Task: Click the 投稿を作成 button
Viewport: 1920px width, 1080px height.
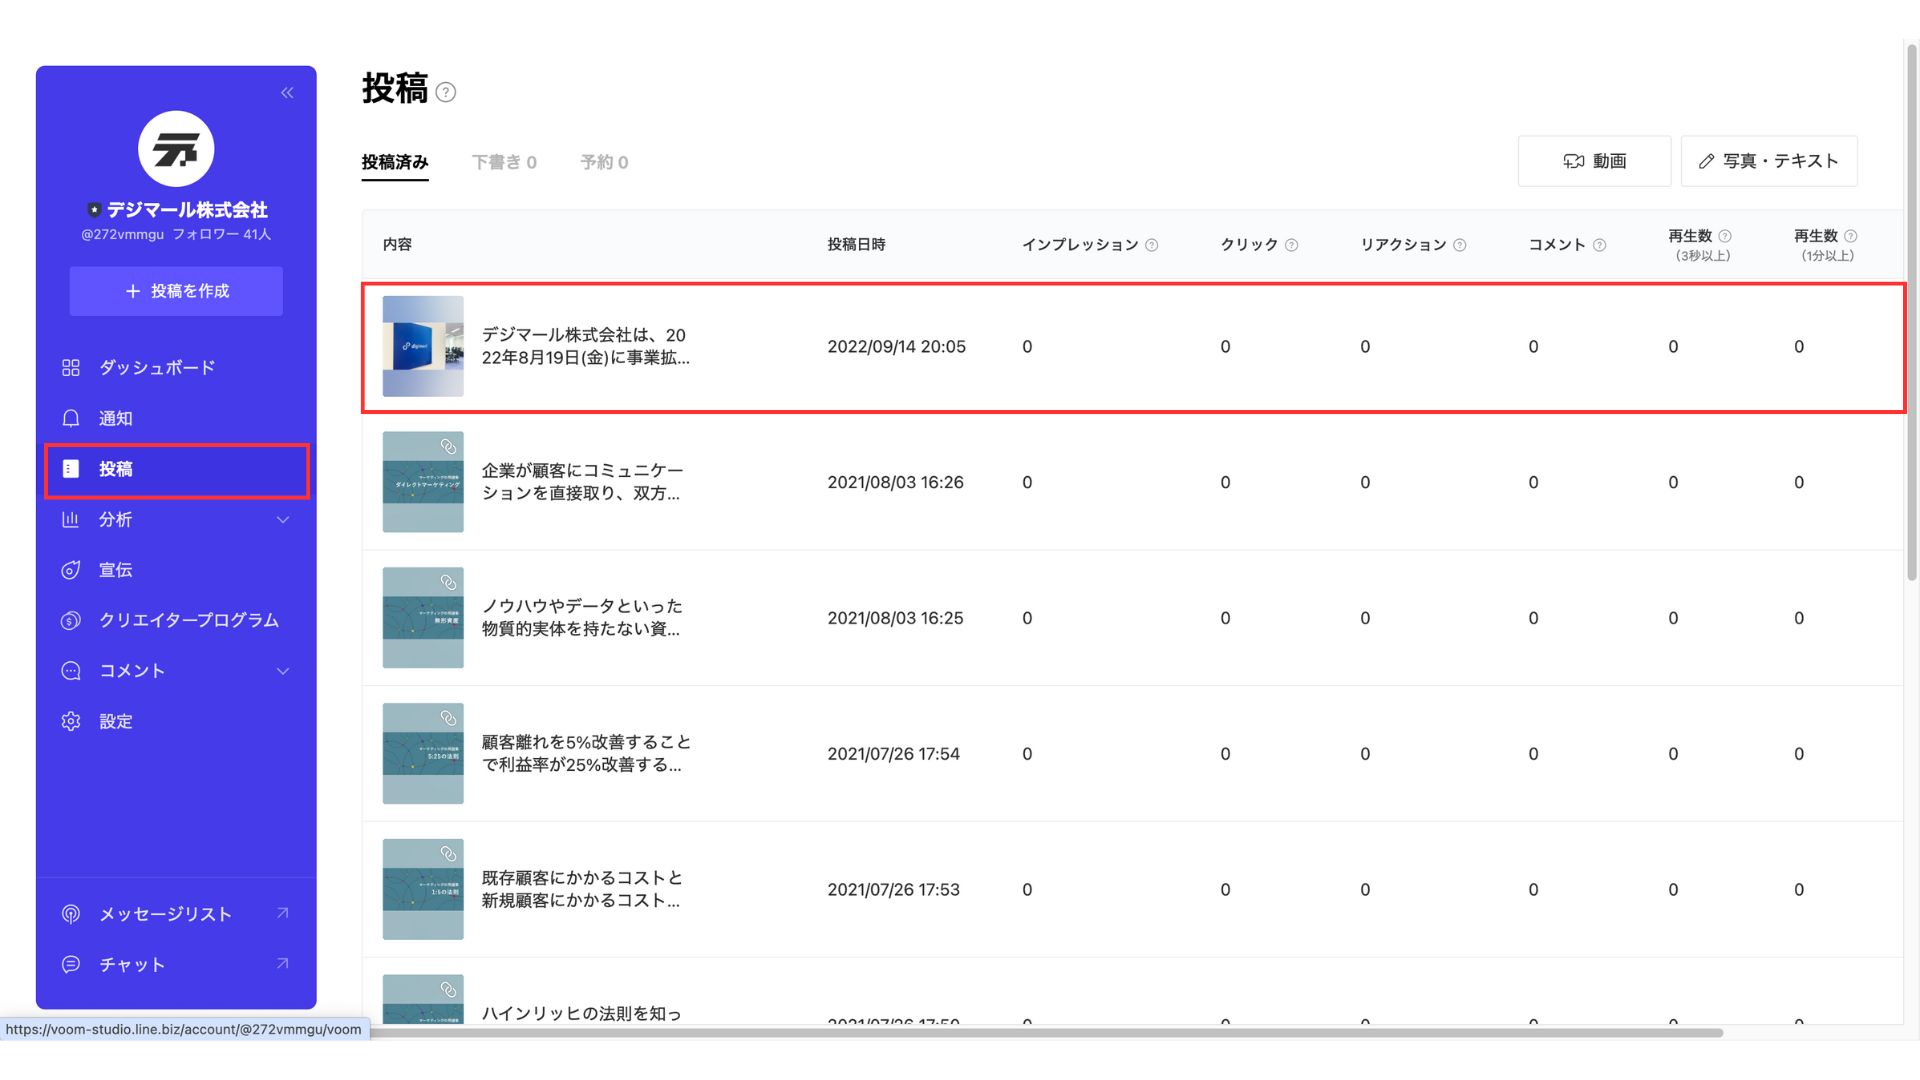Action: point(176,291)
